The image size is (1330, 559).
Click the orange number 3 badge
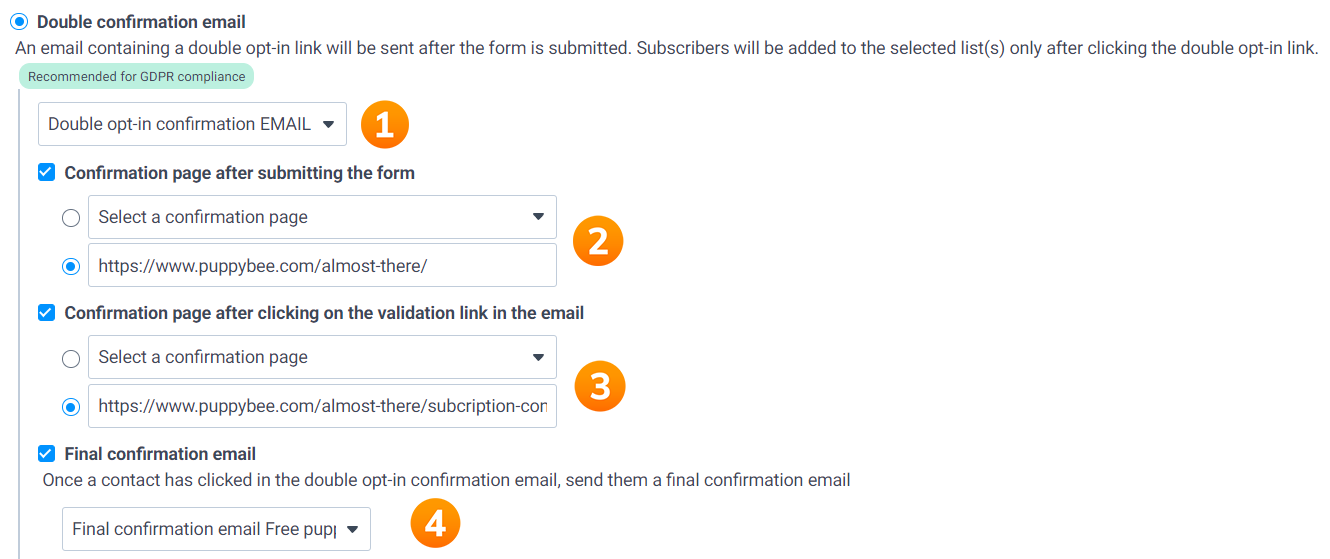[x=600, y=386]
